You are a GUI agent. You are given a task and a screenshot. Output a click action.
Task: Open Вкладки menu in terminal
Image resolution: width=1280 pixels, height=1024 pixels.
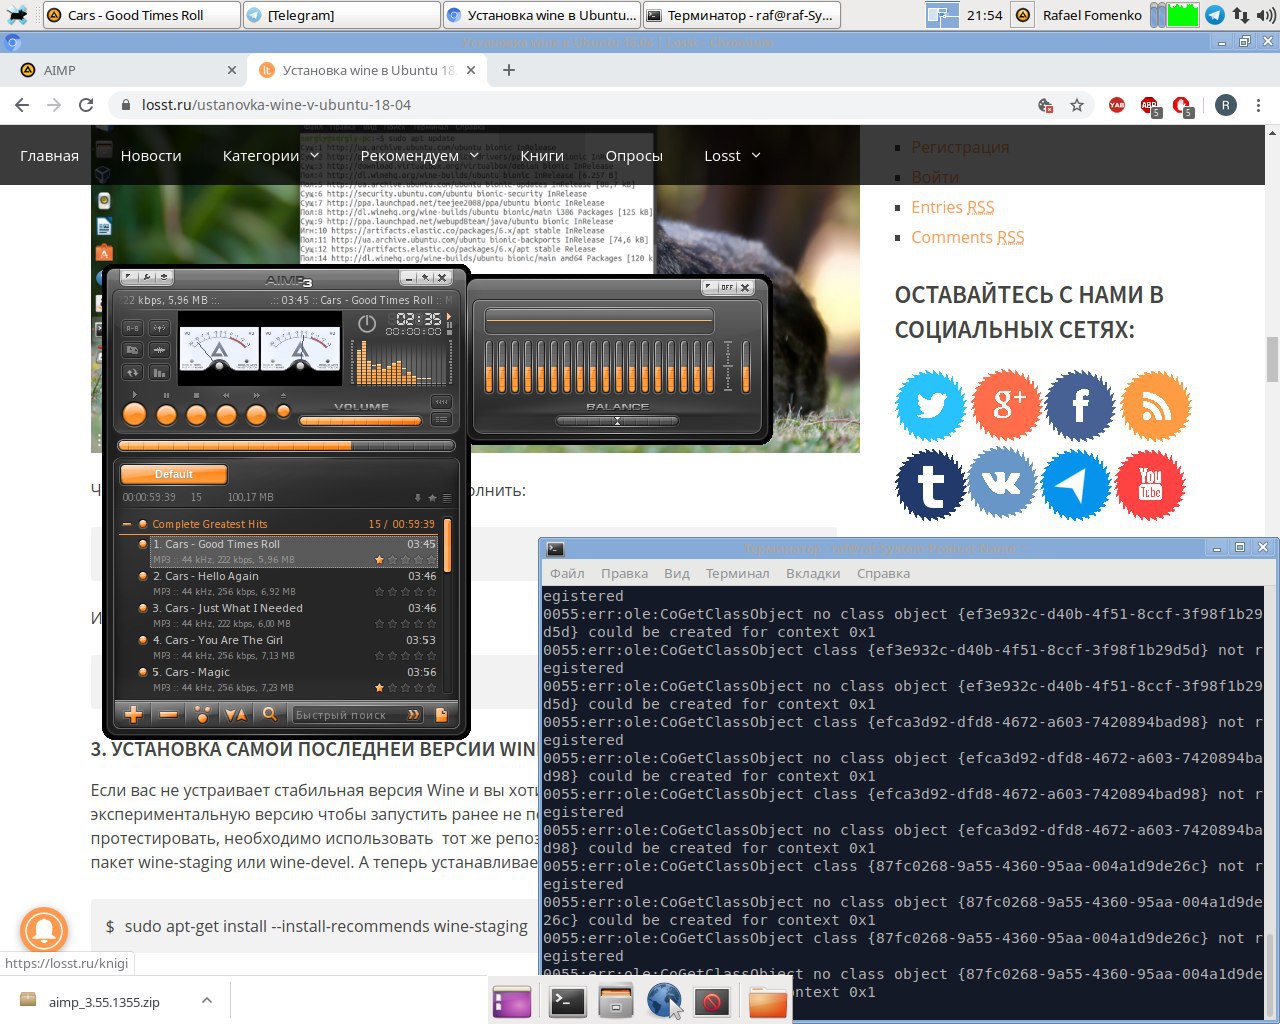[813, 573]
